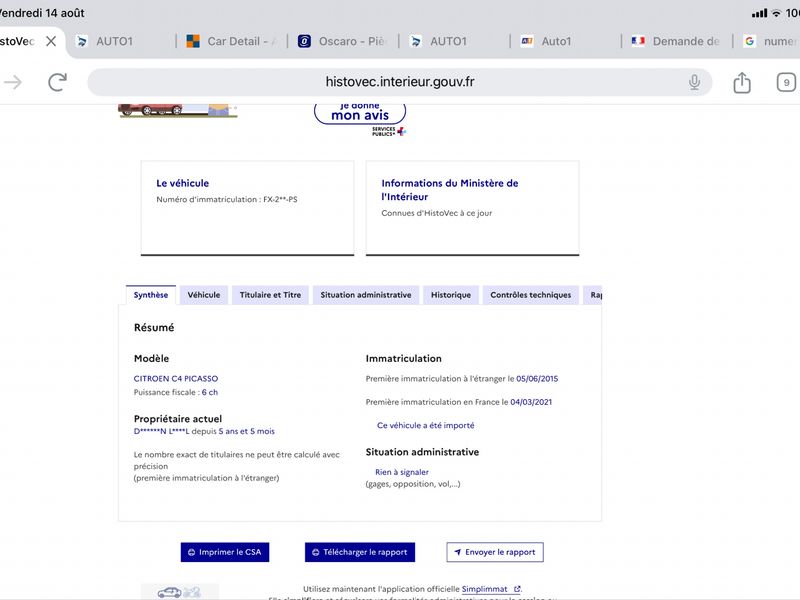800x600 pixels.
Task: Switch to the Oscaro browser tab
Action: pyautogui.click(x=343, y=41)
